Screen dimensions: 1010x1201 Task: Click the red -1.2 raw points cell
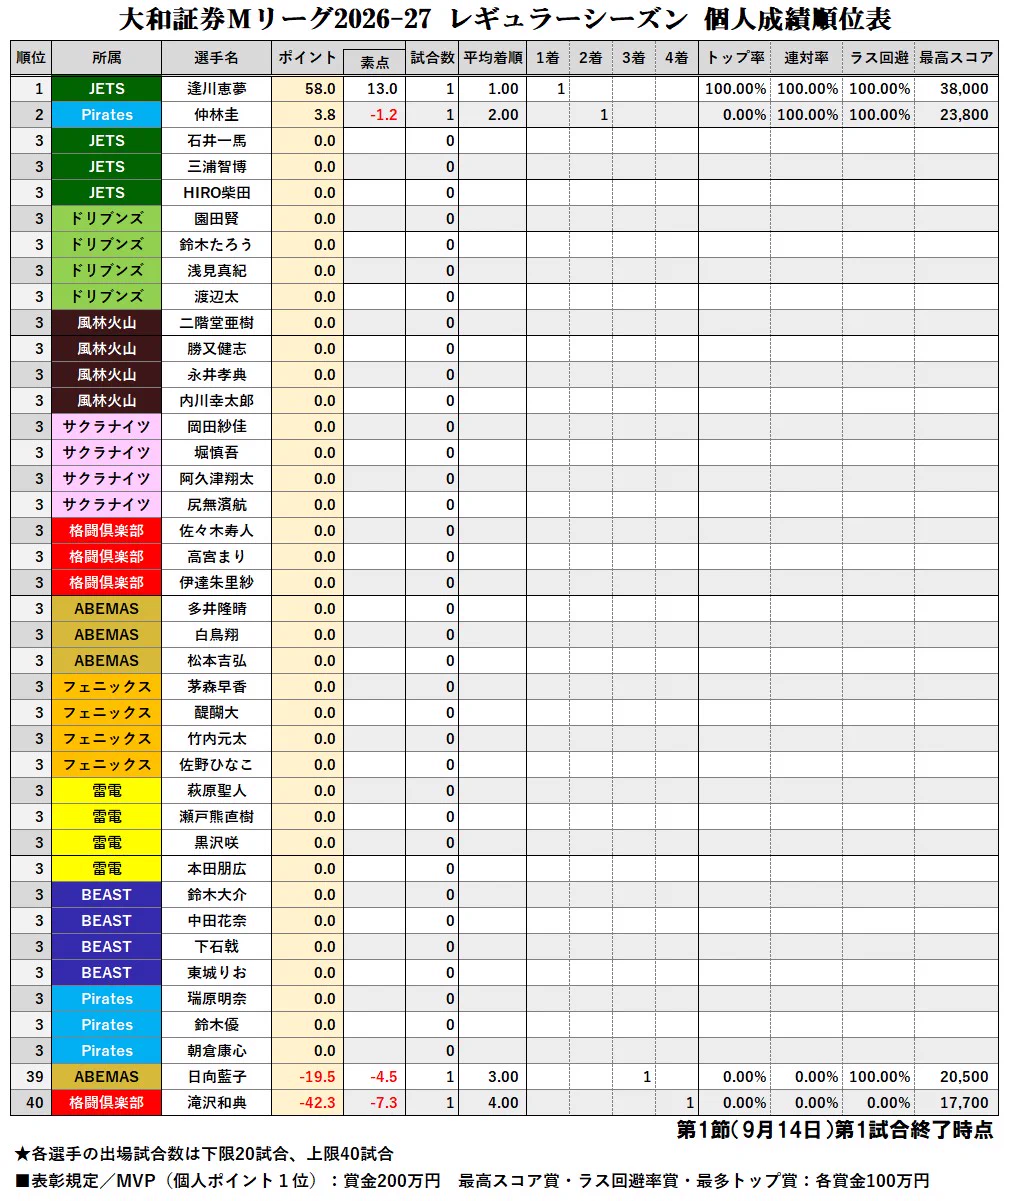click(374, 115)
